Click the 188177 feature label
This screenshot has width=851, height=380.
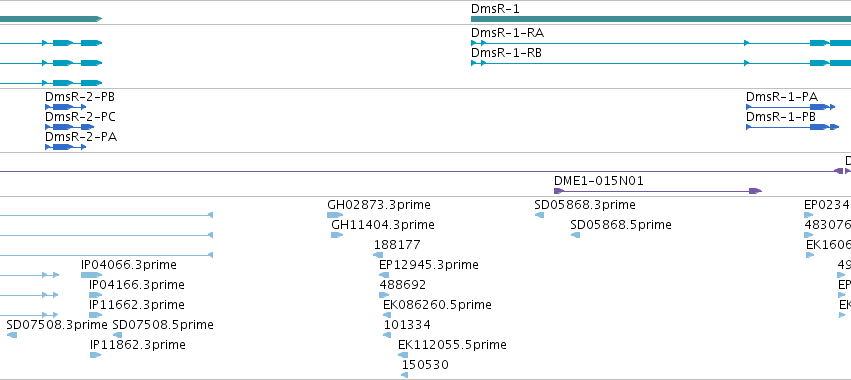point(397,245)
